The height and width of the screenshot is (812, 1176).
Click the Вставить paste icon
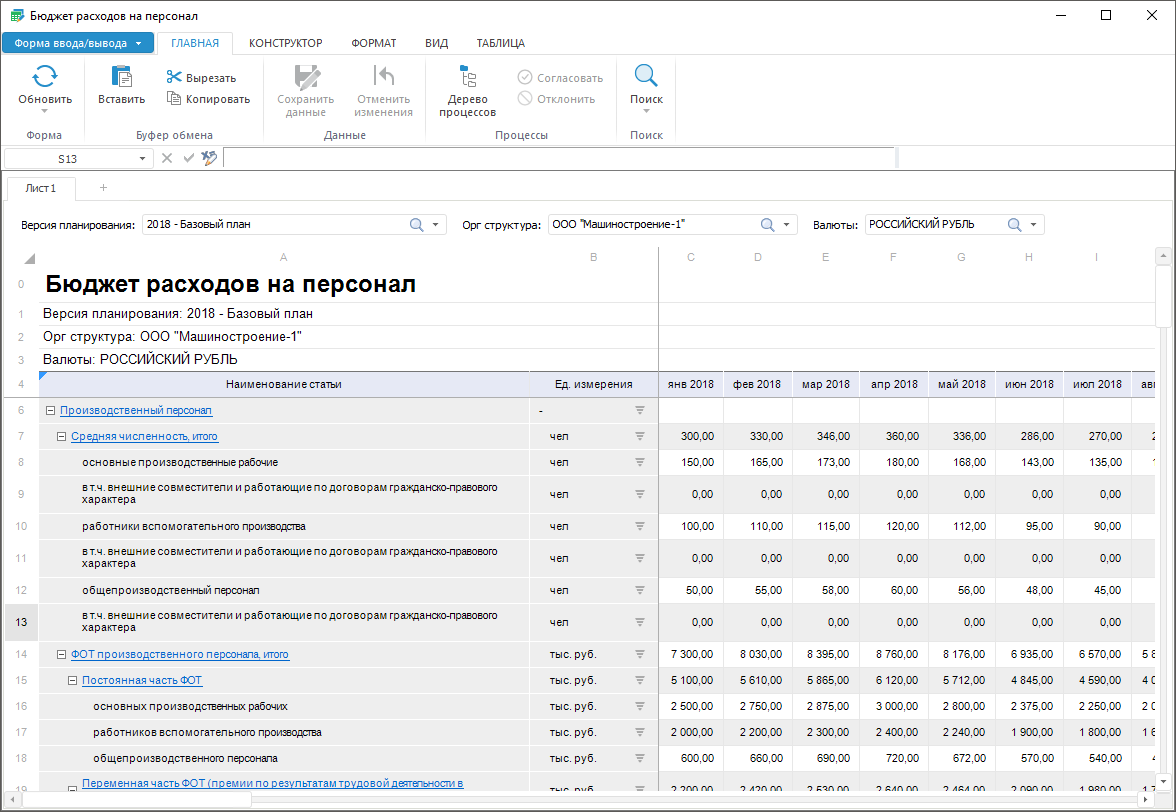[121, 78]
